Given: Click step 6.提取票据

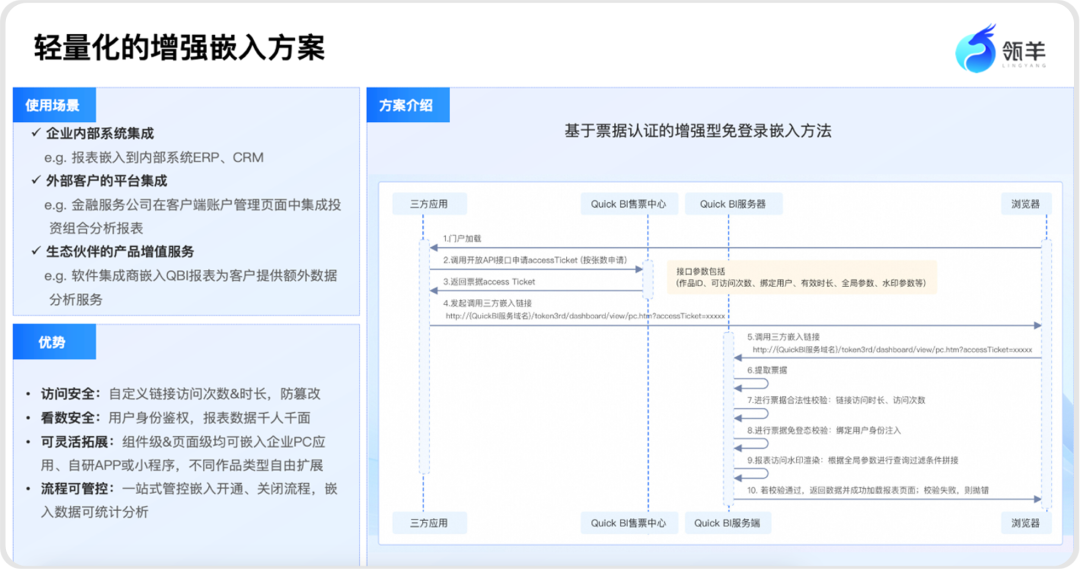Looking at the screenshot, I should click(x=767, y=370).
